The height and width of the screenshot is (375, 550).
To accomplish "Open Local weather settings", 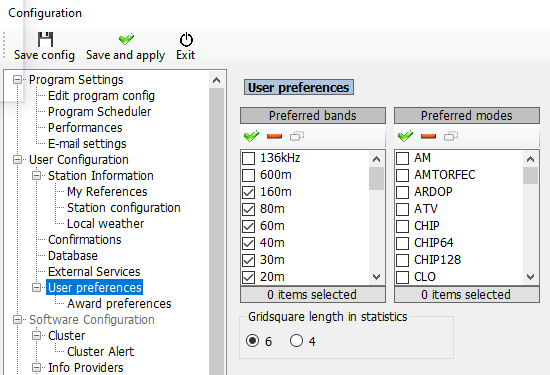I will [x=106, y=224].
